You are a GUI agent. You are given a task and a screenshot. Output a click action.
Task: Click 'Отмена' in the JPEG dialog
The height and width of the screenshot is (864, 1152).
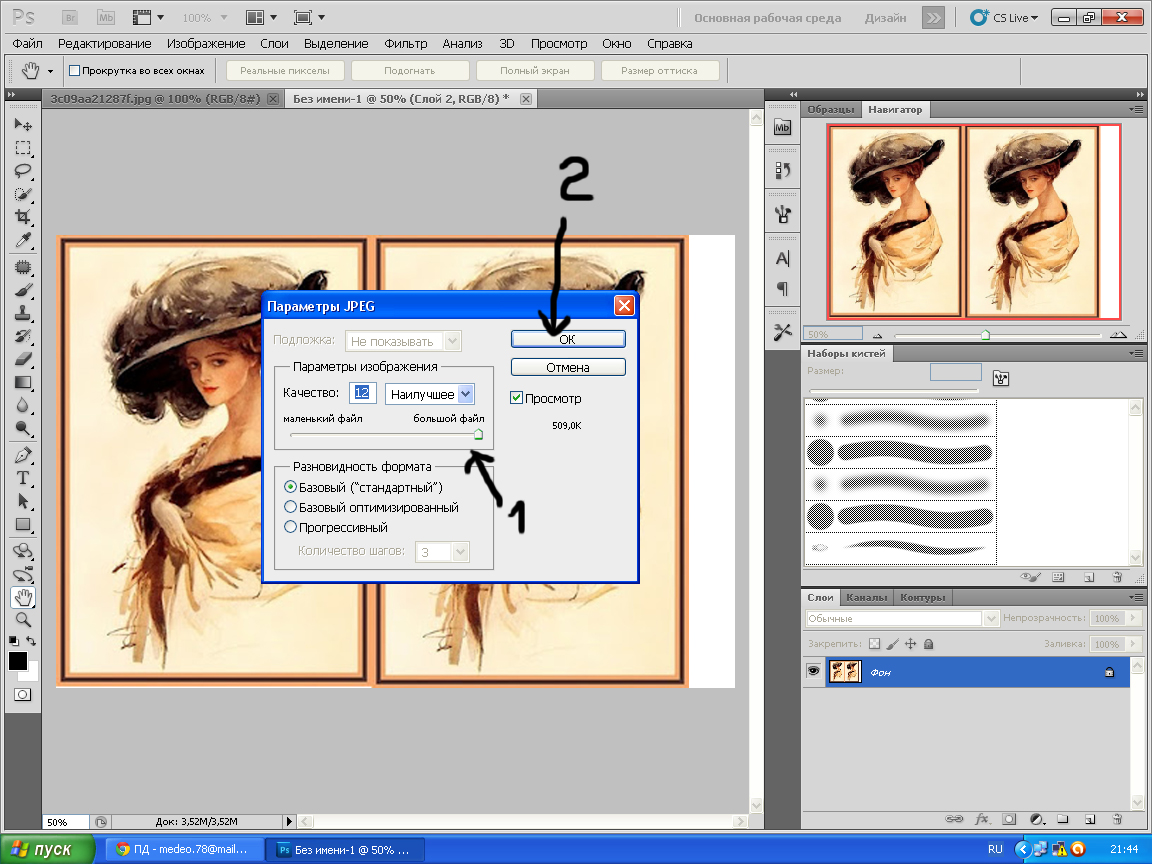[568, 367]
